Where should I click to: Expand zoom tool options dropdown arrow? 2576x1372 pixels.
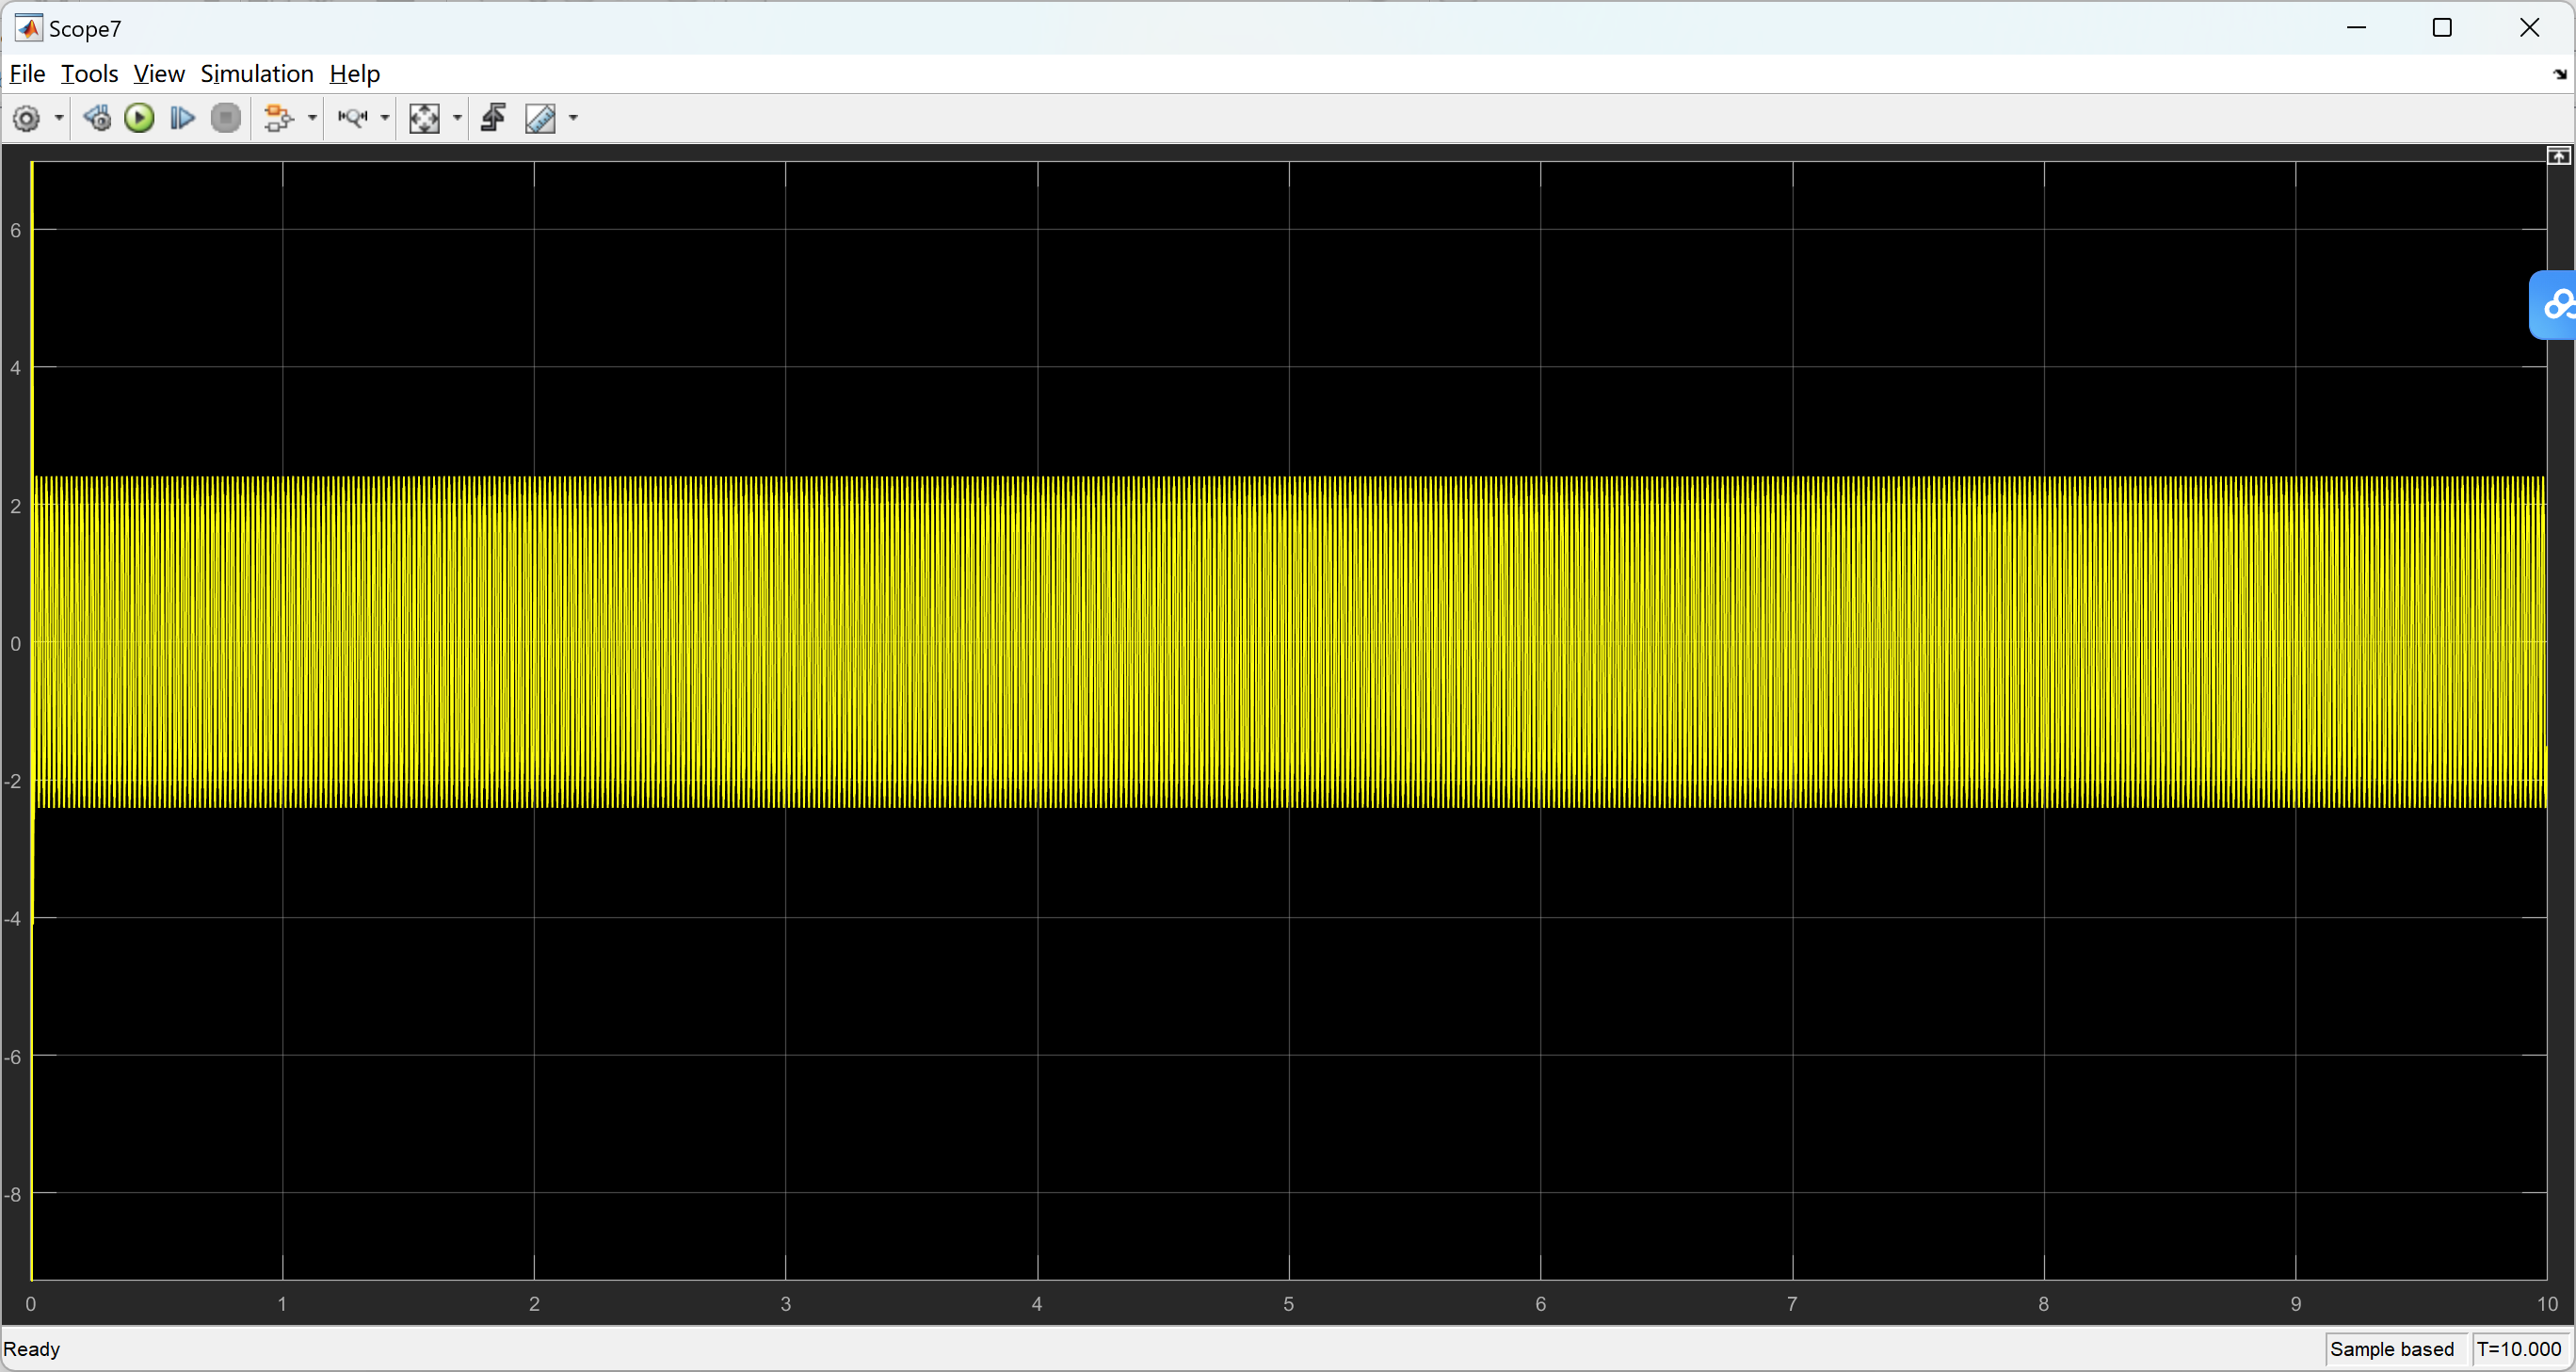pos(385,119)
